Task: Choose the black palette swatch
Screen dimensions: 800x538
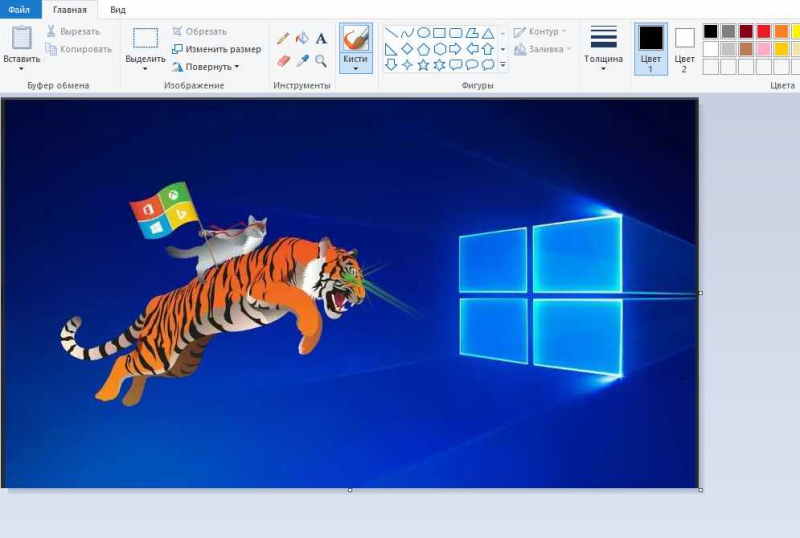Action: click(711, 32)
